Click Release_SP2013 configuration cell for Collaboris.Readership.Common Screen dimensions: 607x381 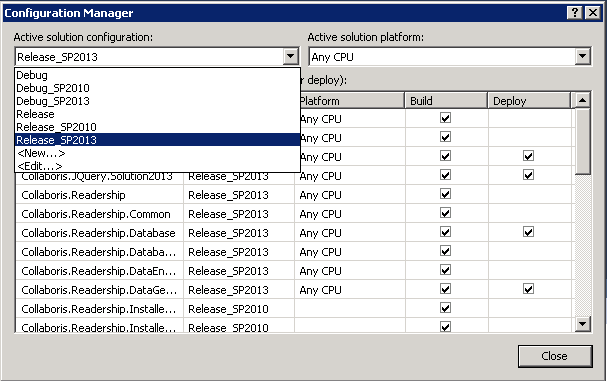point(239,214)
